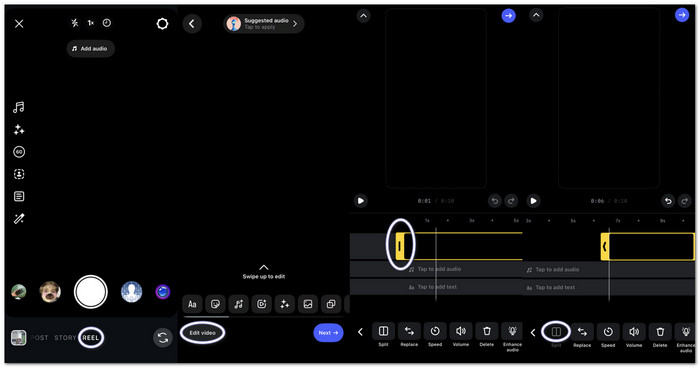The image size is (700, 368).
Task: Open the gallery thumbnail beside POST
Action: [x=18, y=338]
